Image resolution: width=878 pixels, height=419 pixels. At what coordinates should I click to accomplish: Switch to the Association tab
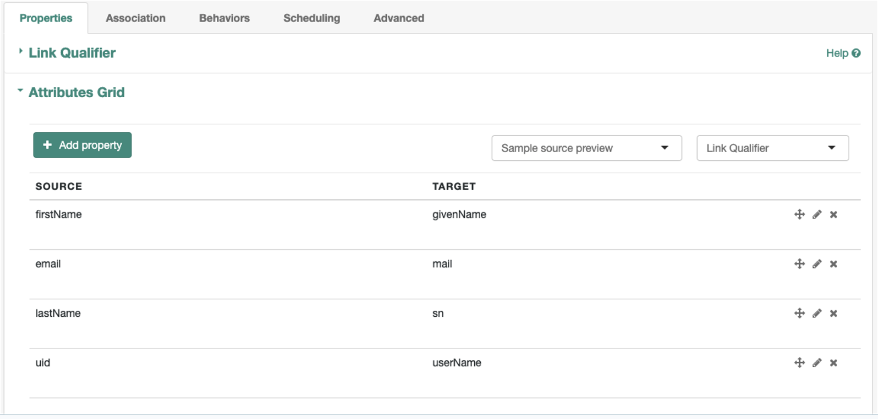pyautogui.click(x=136, y=18)
